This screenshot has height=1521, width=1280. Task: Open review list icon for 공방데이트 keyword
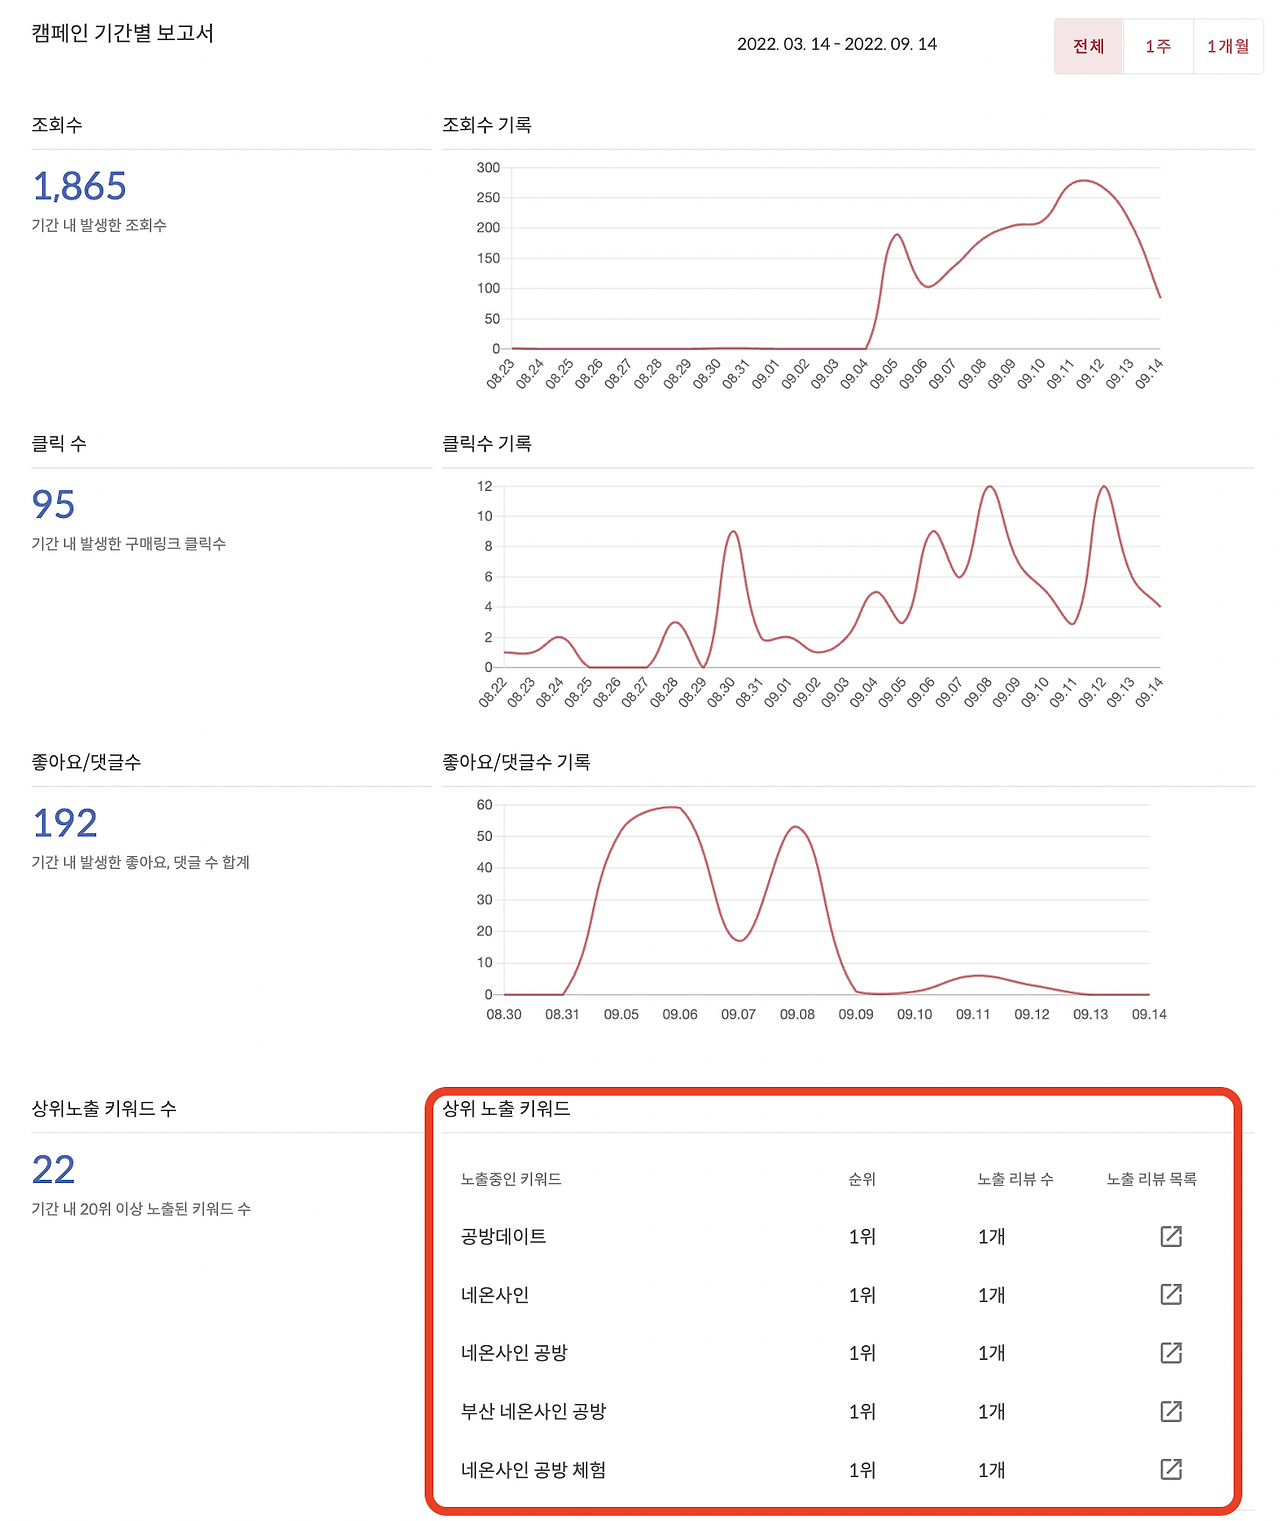coord(1171,1236)
